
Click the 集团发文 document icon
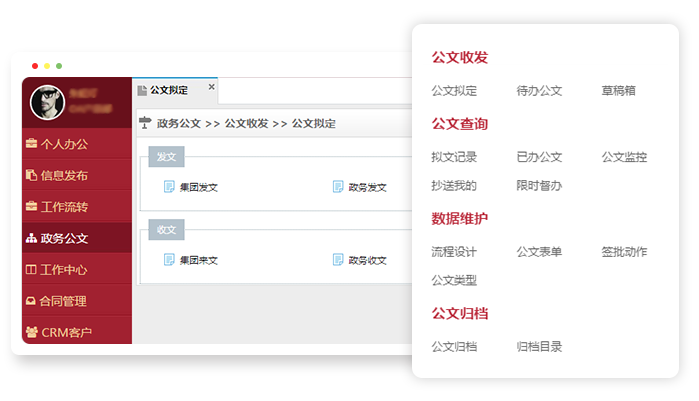[x=169, y=186]
